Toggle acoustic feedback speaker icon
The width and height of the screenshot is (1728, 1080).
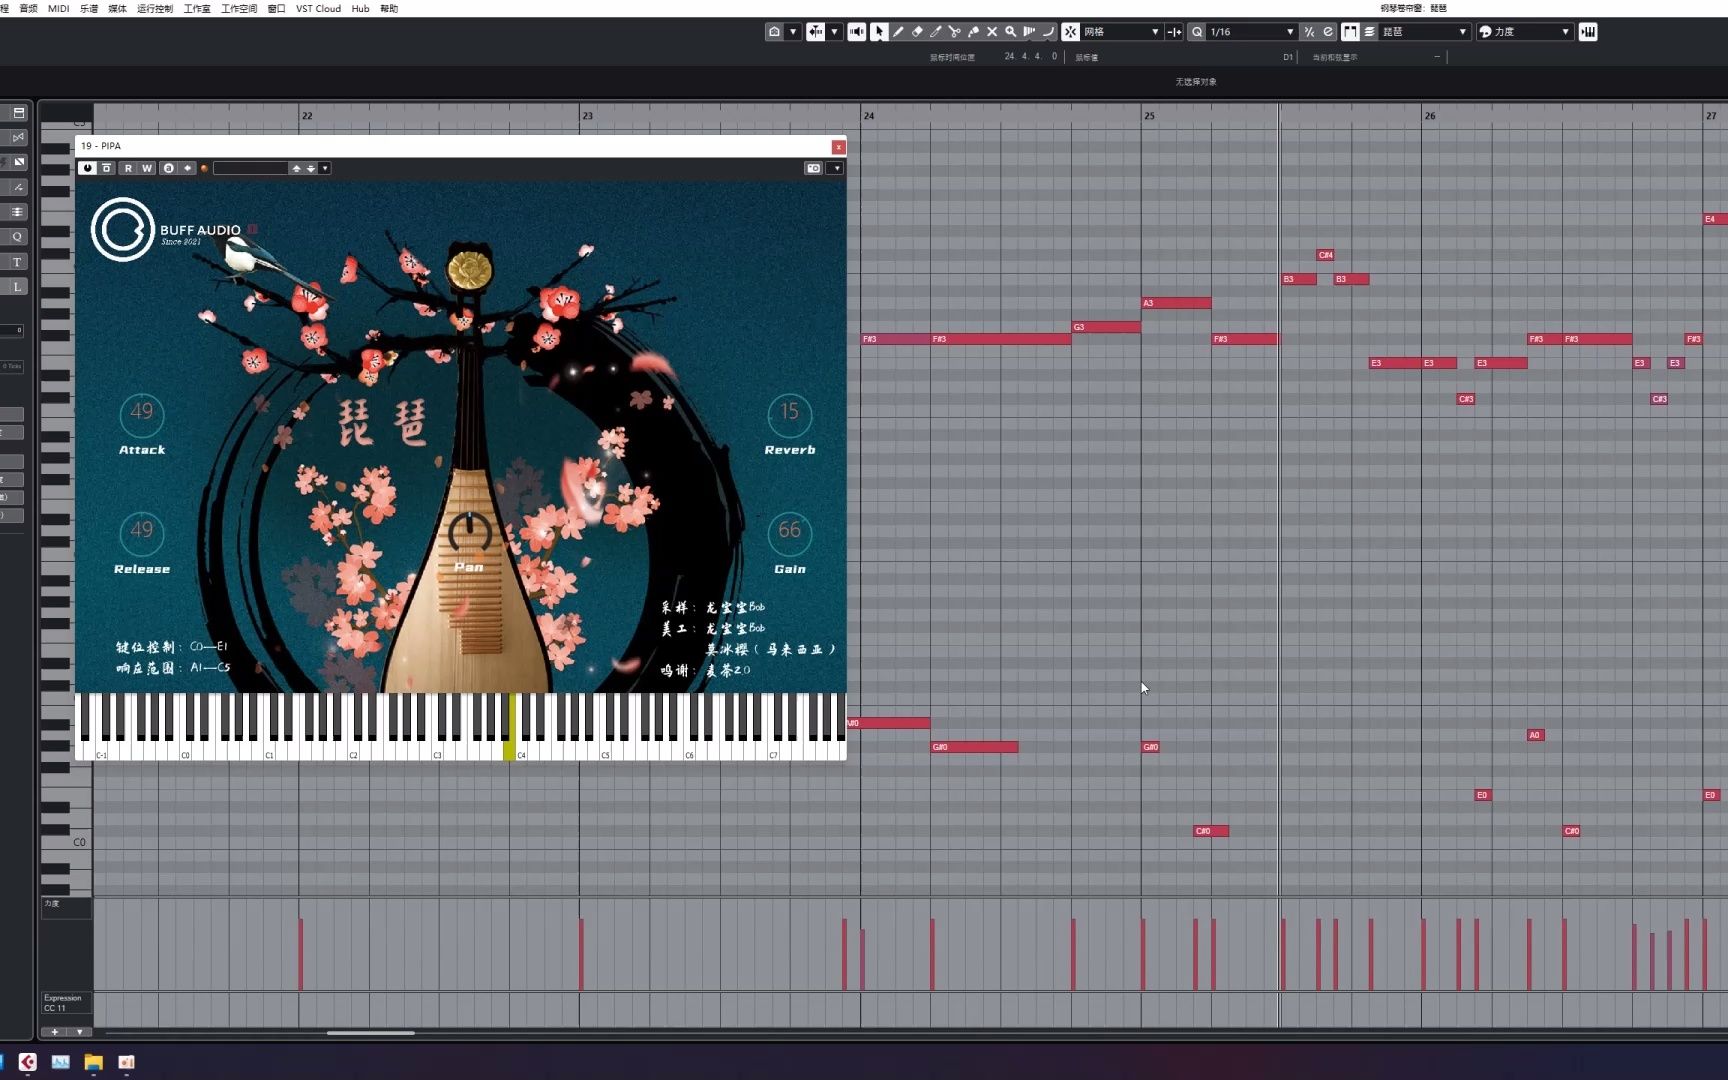857,32
